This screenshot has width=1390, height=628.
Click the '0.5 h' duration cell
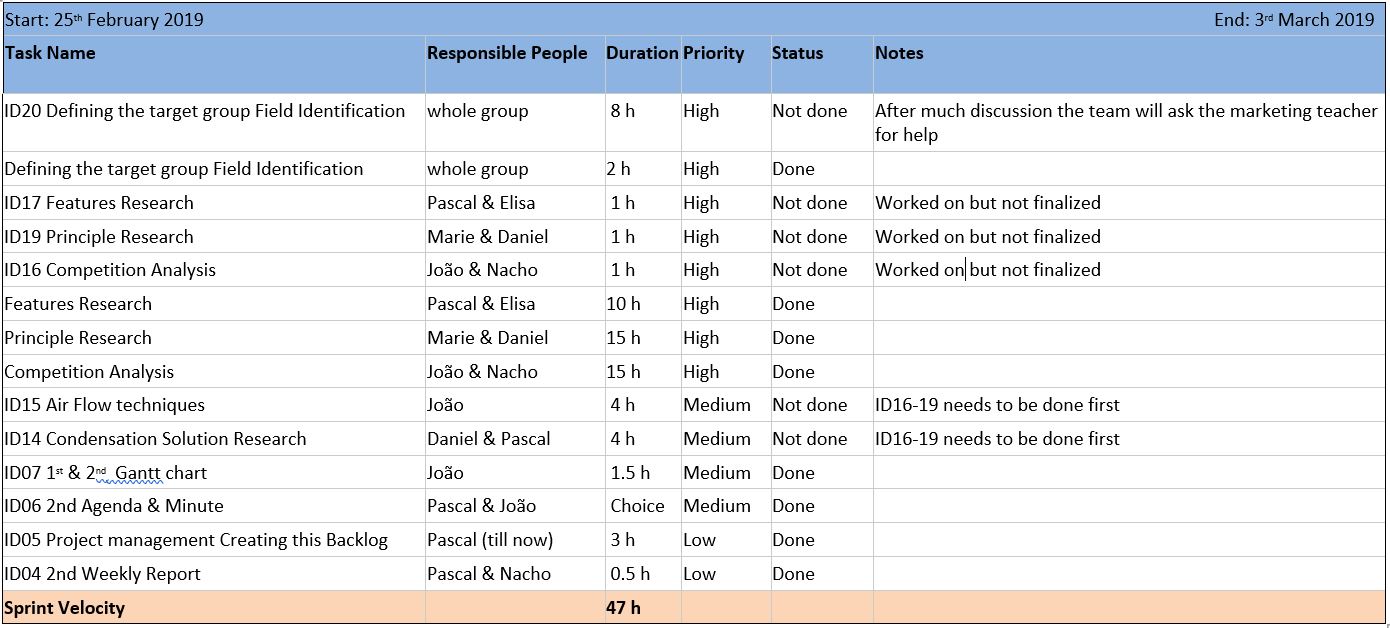pos(630,574)
